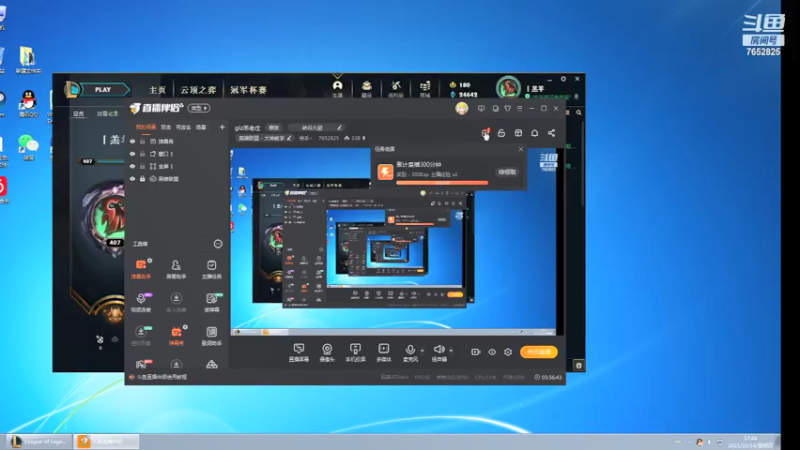Open the task list icon with red dot
Image resolution: width=800 pixels, height=450 pixels.
tap(485, 133)
